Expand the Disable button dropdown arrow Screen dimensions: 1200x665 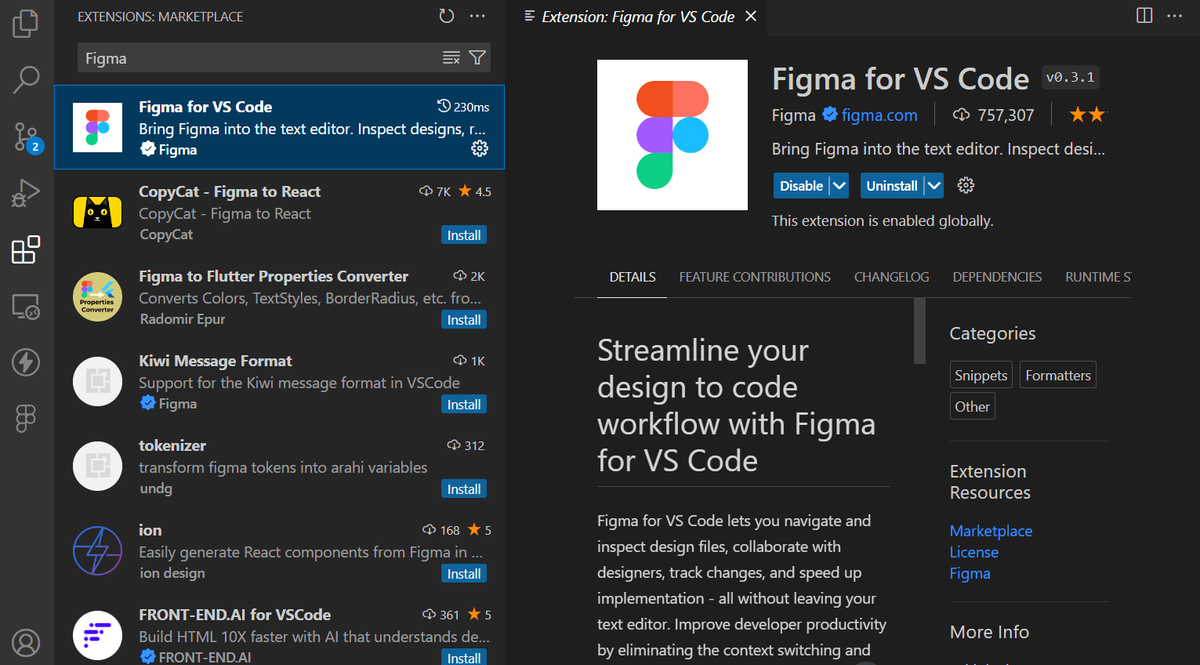point(839,186)
